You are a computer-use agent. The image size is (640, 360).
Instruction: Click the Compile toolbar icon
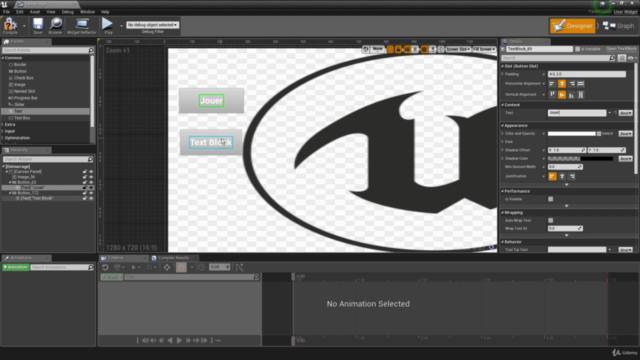coord(10,26)
